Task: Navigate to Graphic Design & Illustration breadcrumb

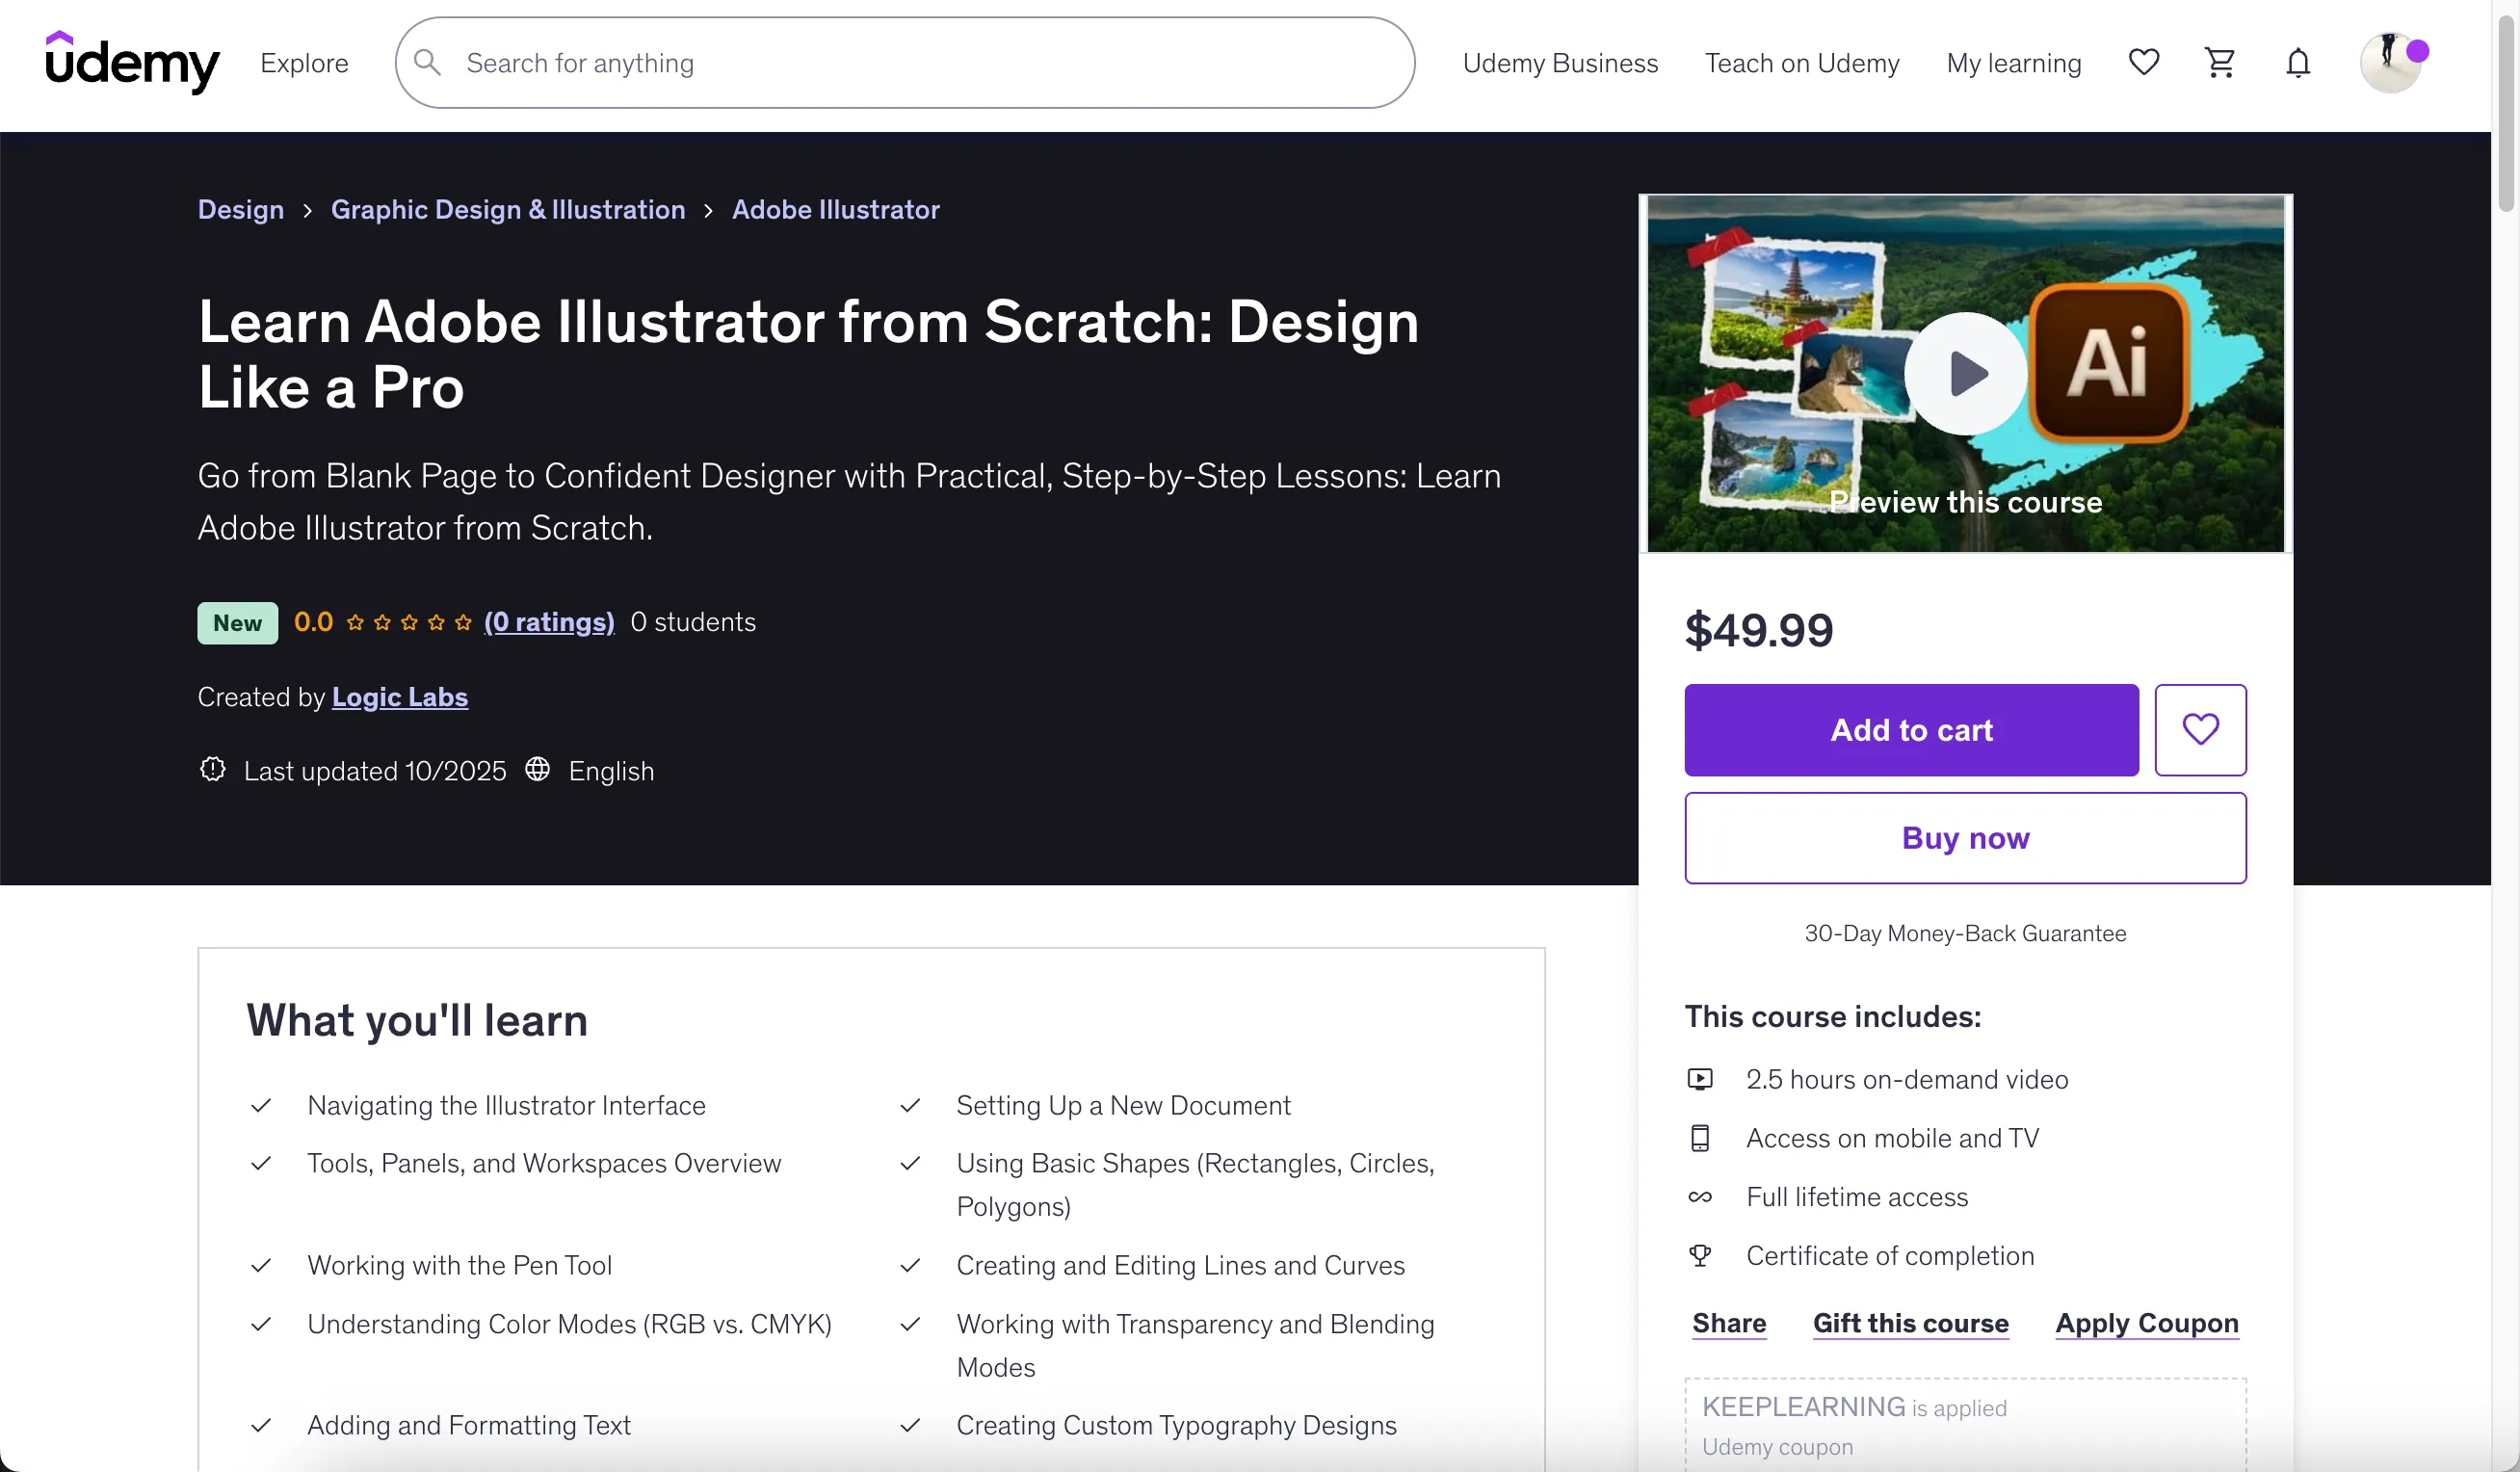Action: [x=508, y=209]
